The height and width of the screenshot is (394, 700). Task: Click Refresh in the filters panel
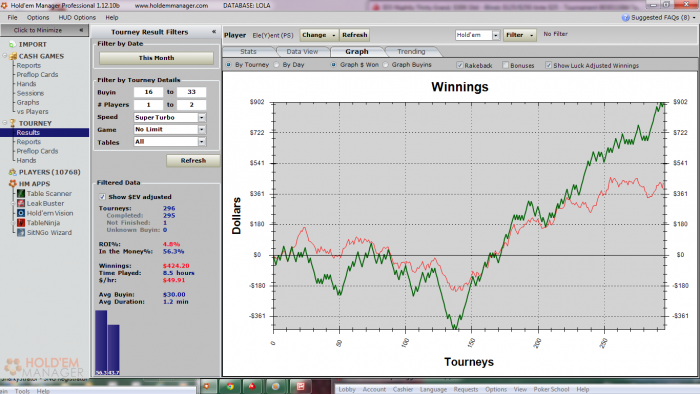point(193,161)
